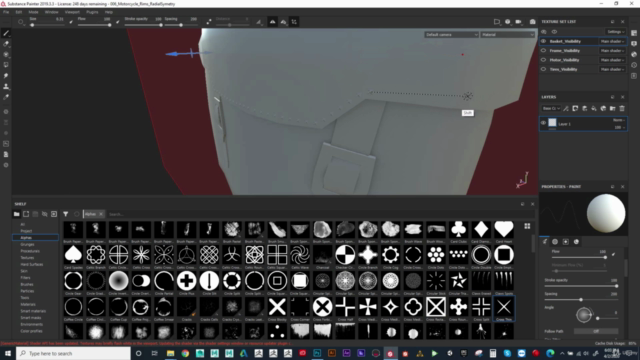Adjust Stroke opacity slider in Properties panel
Viewport: 640px width, 360px height.
(x=581, y=286)
